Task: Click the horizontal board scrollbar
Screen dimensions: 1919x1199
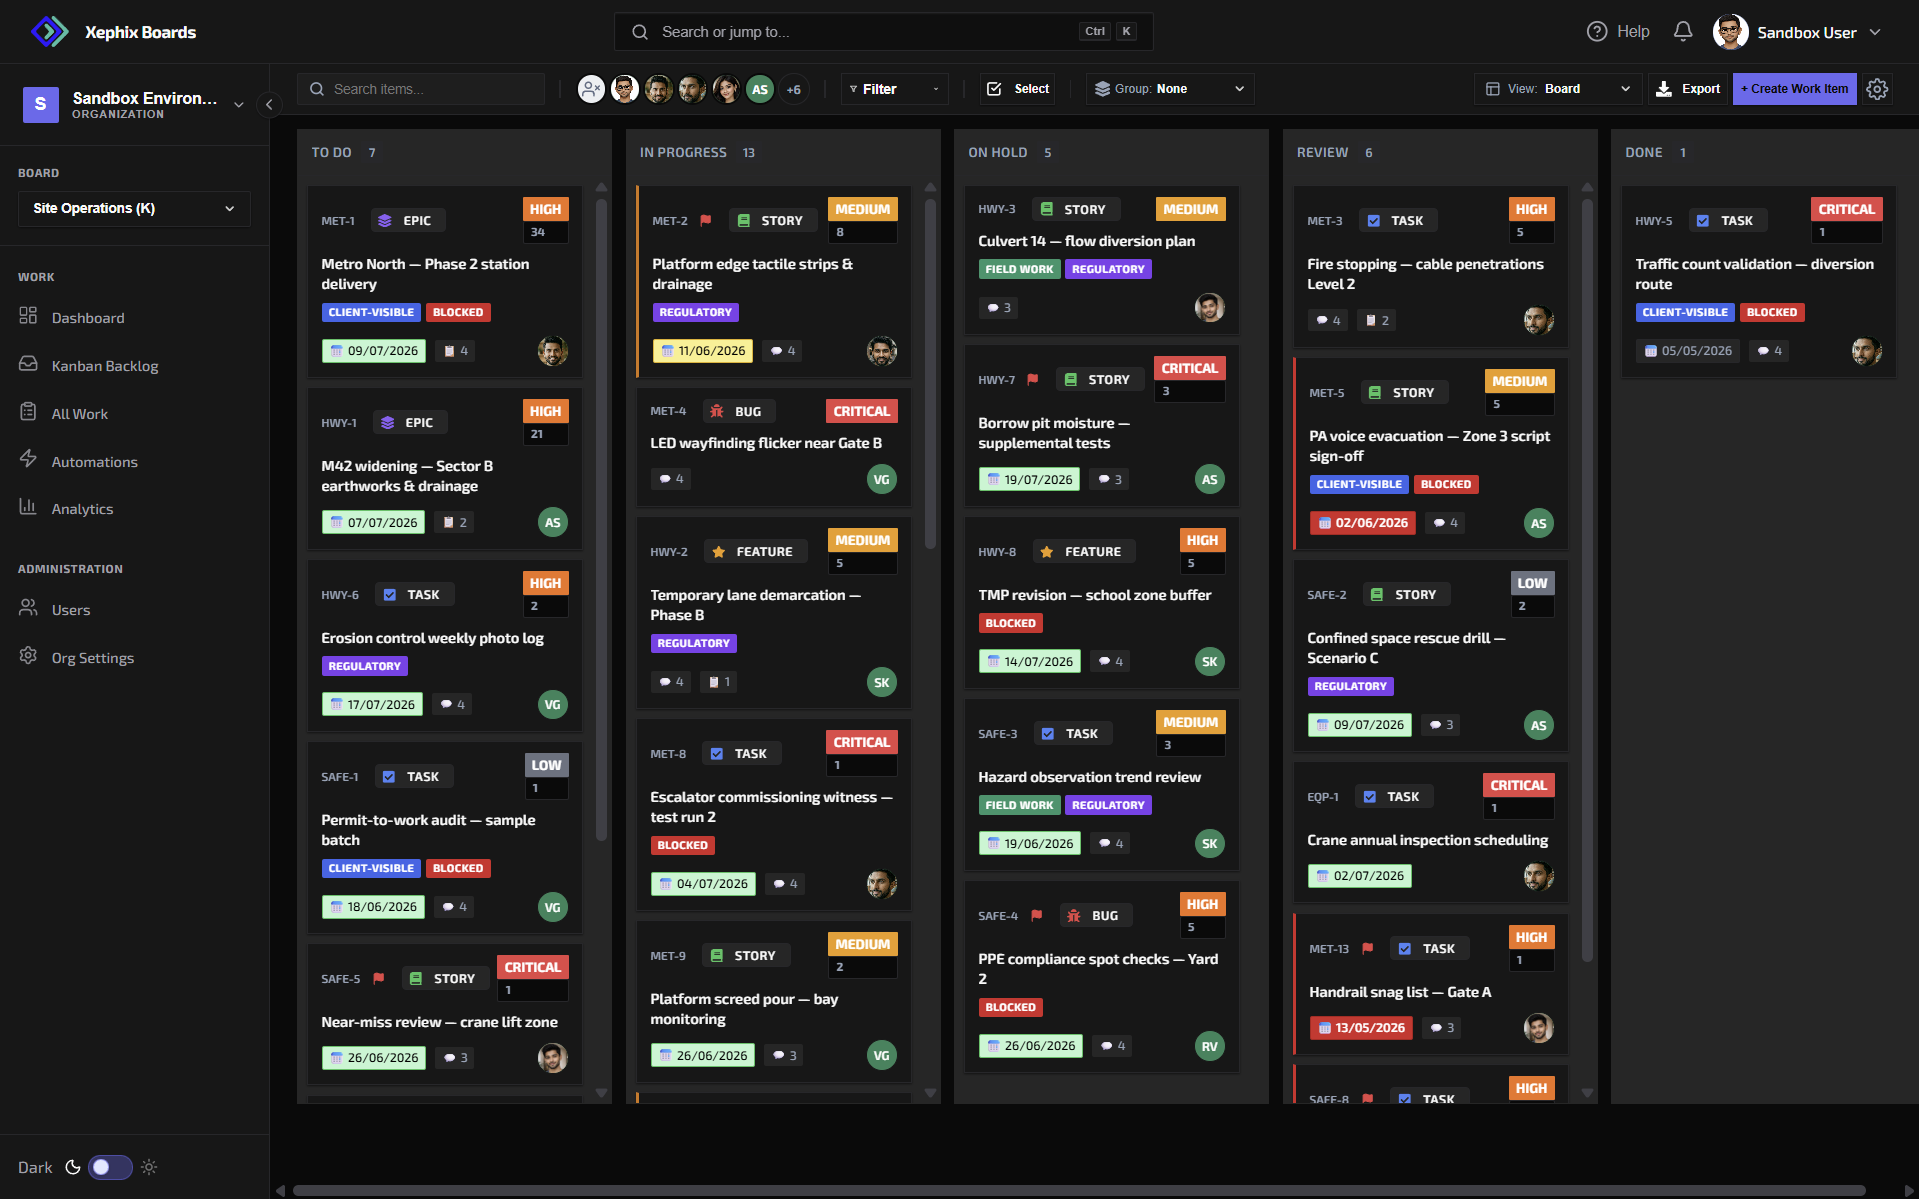Action: (x=1079, y=1190)
